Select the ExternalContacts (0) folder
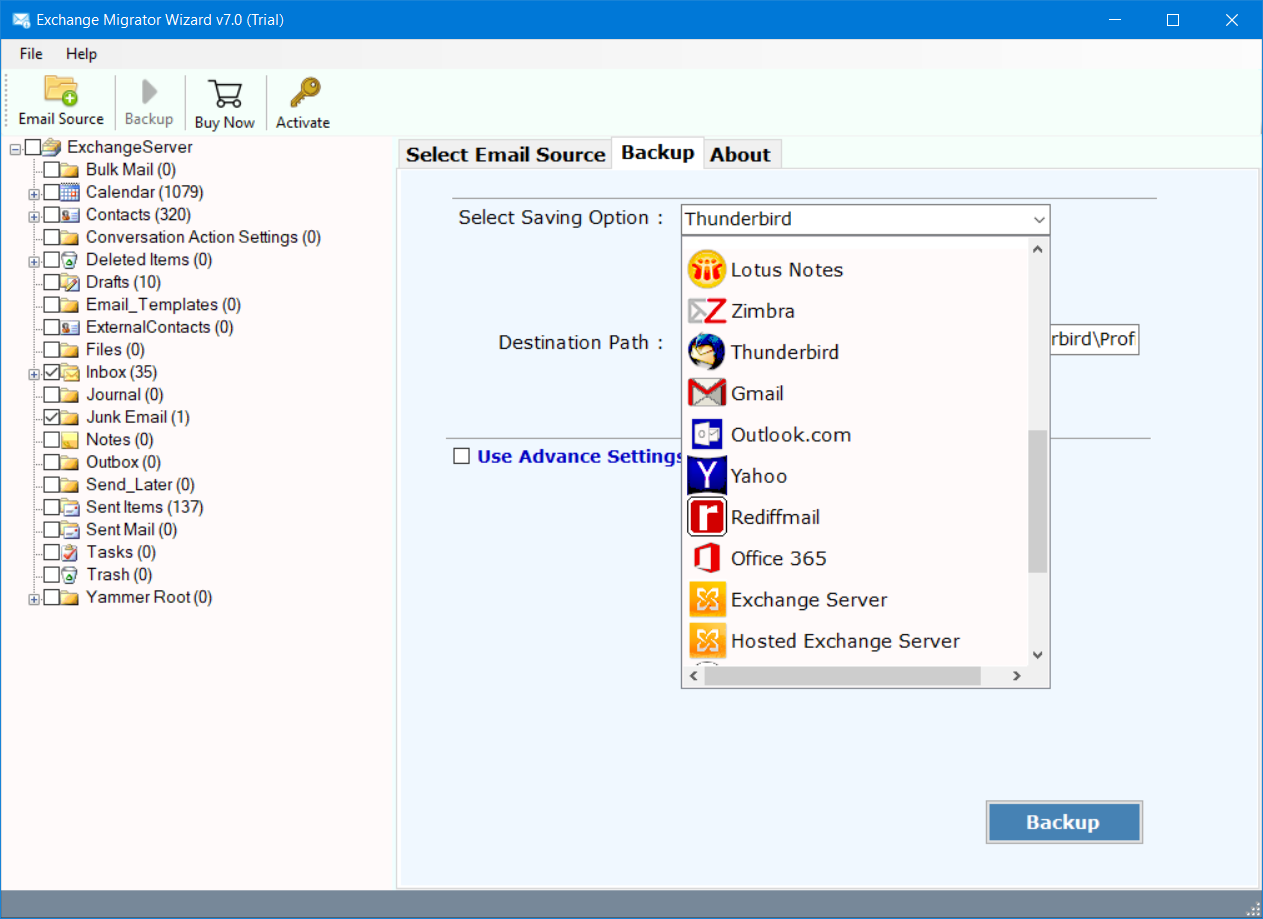The image size is (1263, 919). click(x=160, y=327)
